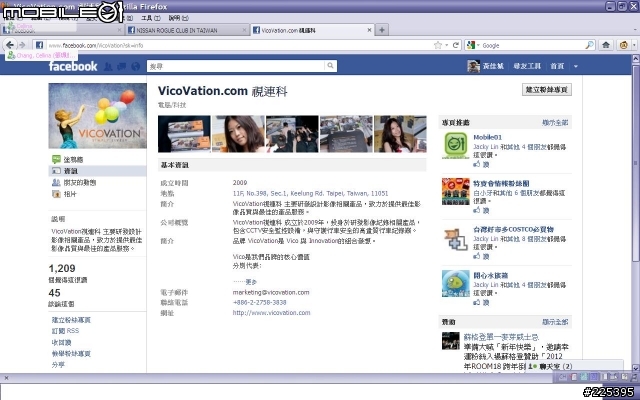Viewport: 640px width, 400px height.
Task: Select the VicoVation.com browser tab
Action: [312, 30]
